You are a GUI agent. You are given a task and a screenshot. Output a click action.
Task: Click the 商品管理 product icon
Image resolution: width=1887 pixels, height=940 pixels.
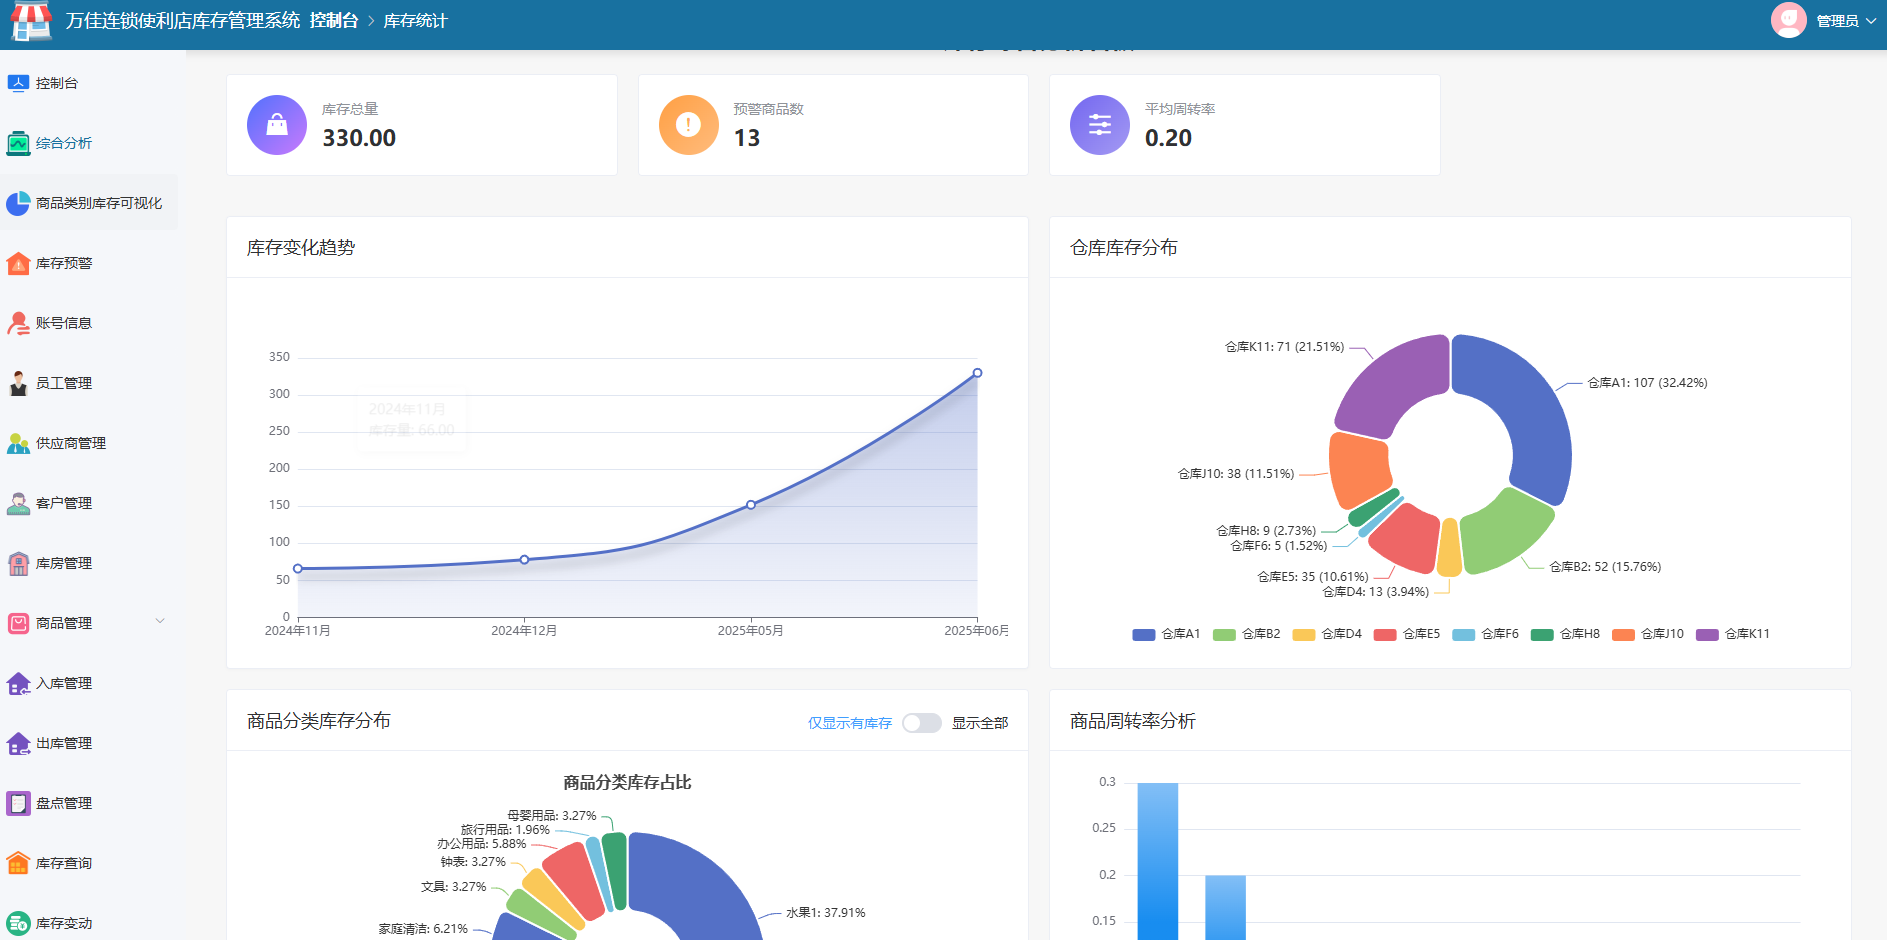(18, 623)
